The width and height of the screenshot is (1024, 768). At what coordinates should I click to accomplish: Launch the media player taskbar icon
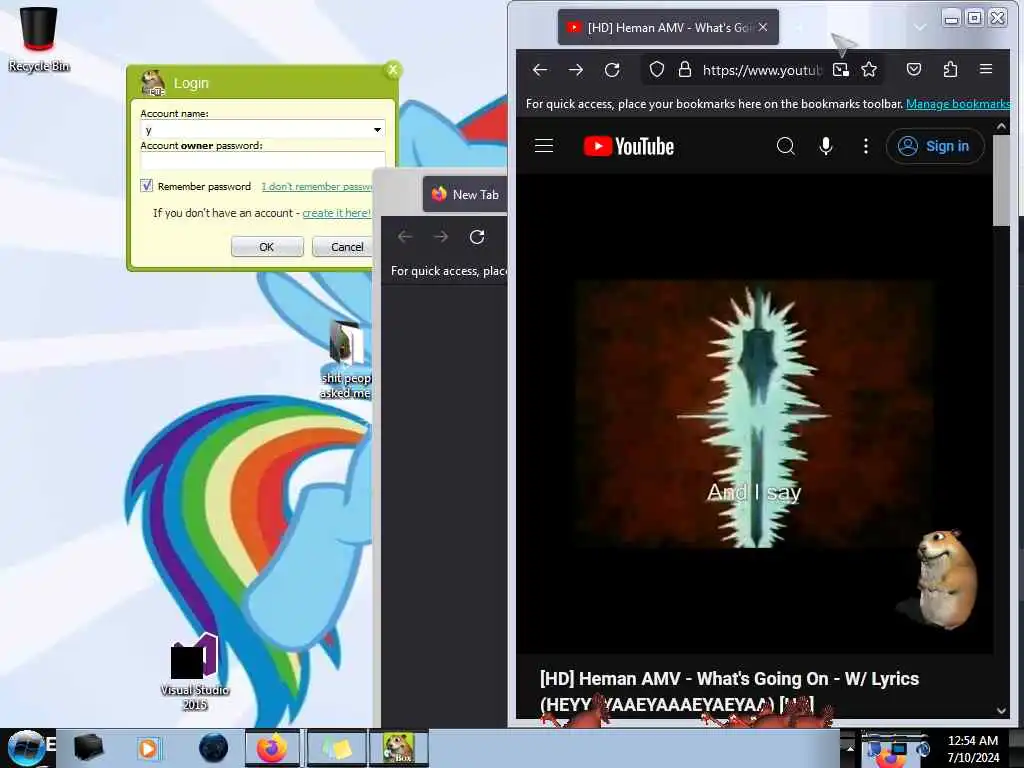coord(148,748)
